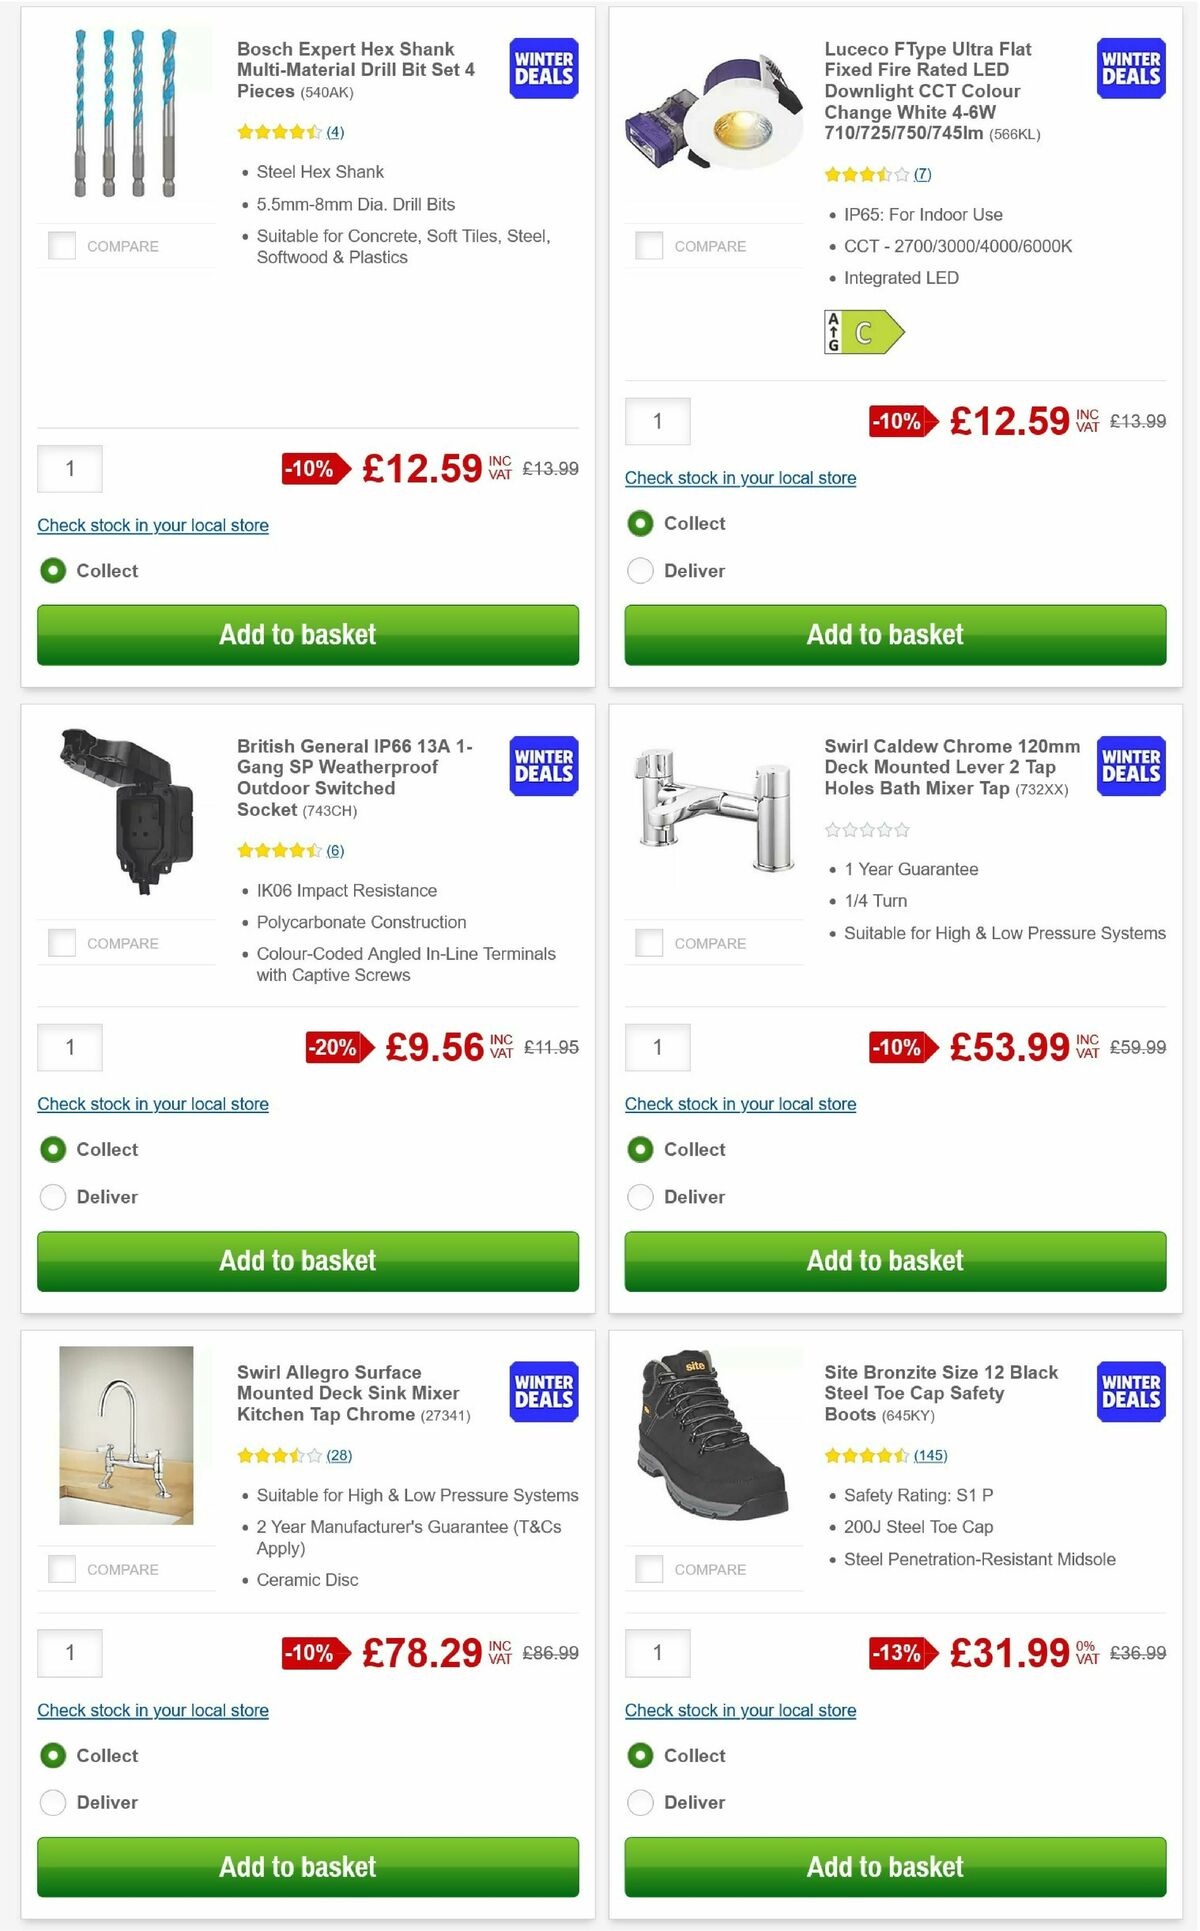
Task: Click the empty star rating on Swirl Caldew tap
Action: point(869,829)
